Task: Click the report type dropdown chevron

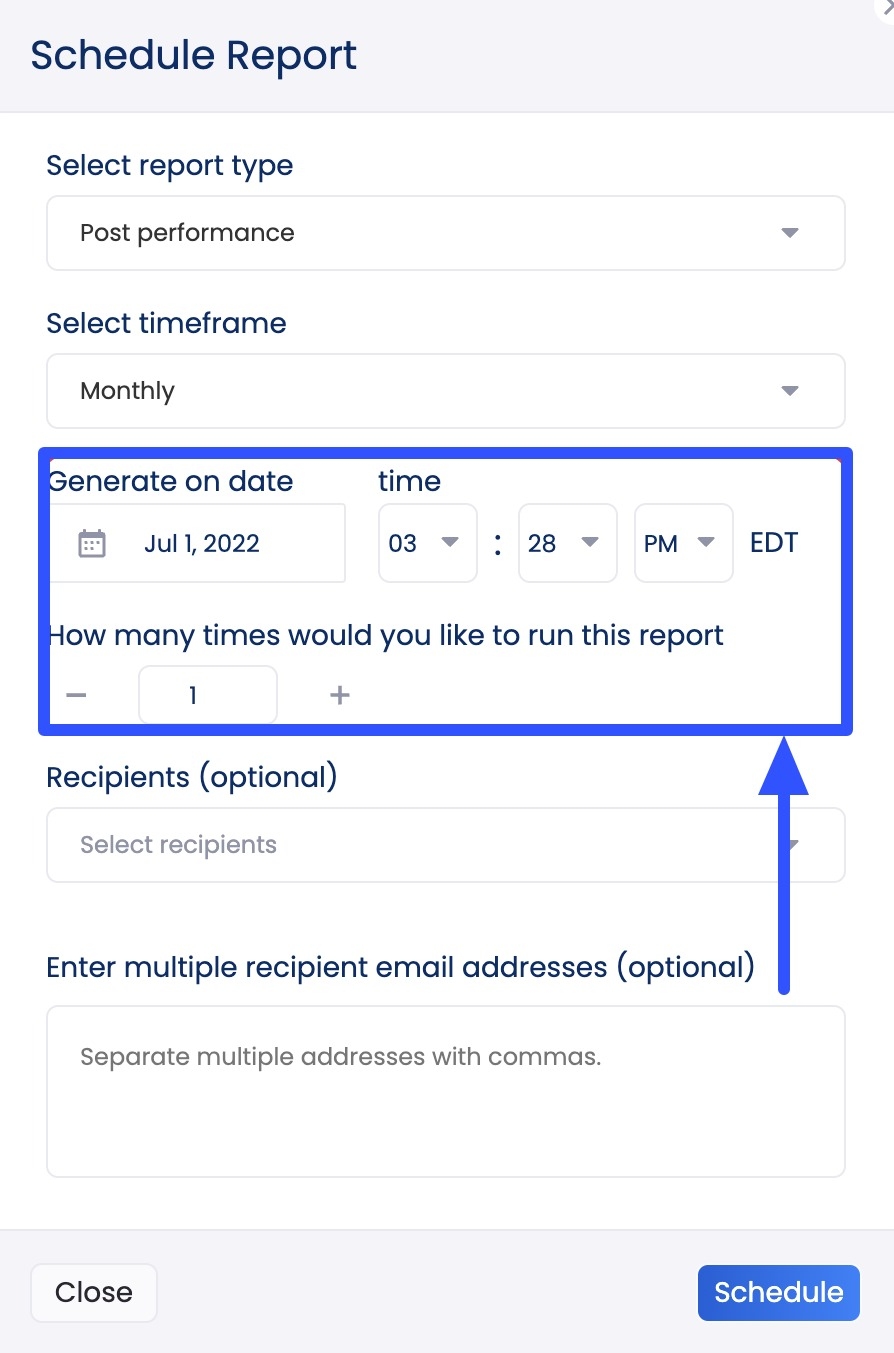Action: pyautogui.click(x=790, y=233)
